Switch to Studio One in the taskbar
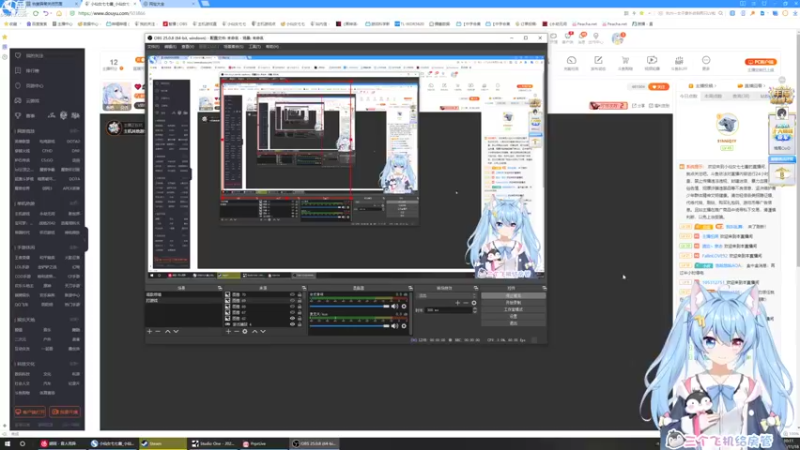The width and height of the screenshot is (800, 450). click(213, 444)
